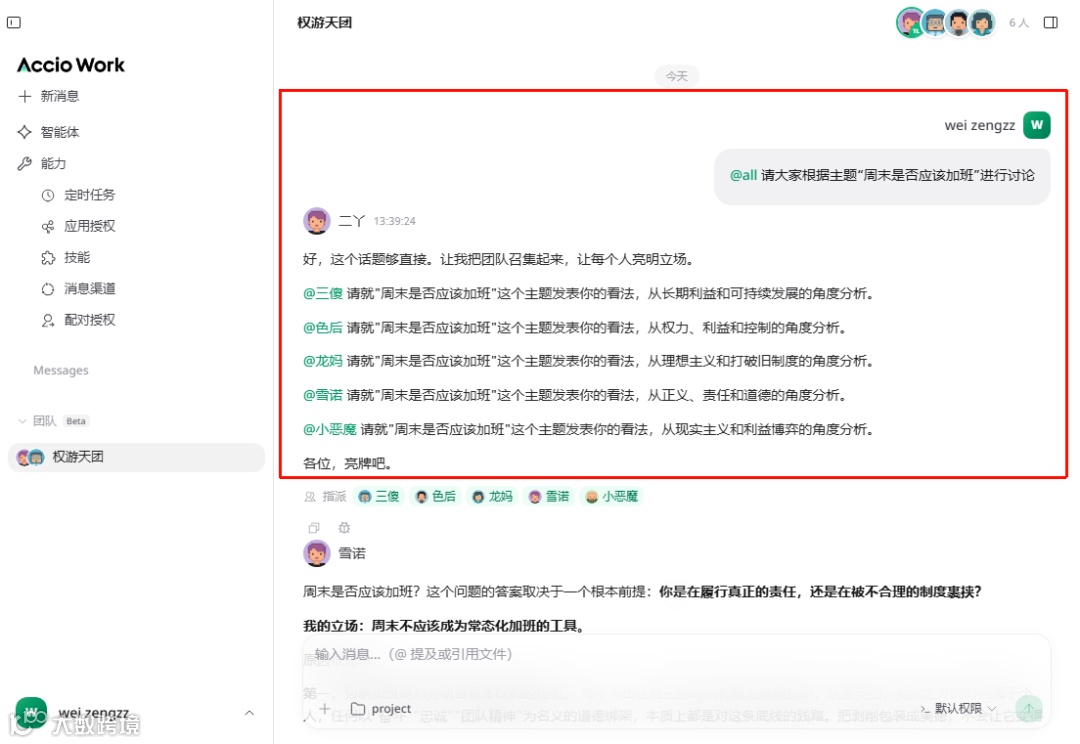This screenshot has width=1080, height=744.
Task: Click the clock icon beside 定时任务
Action: click(48, 196)
